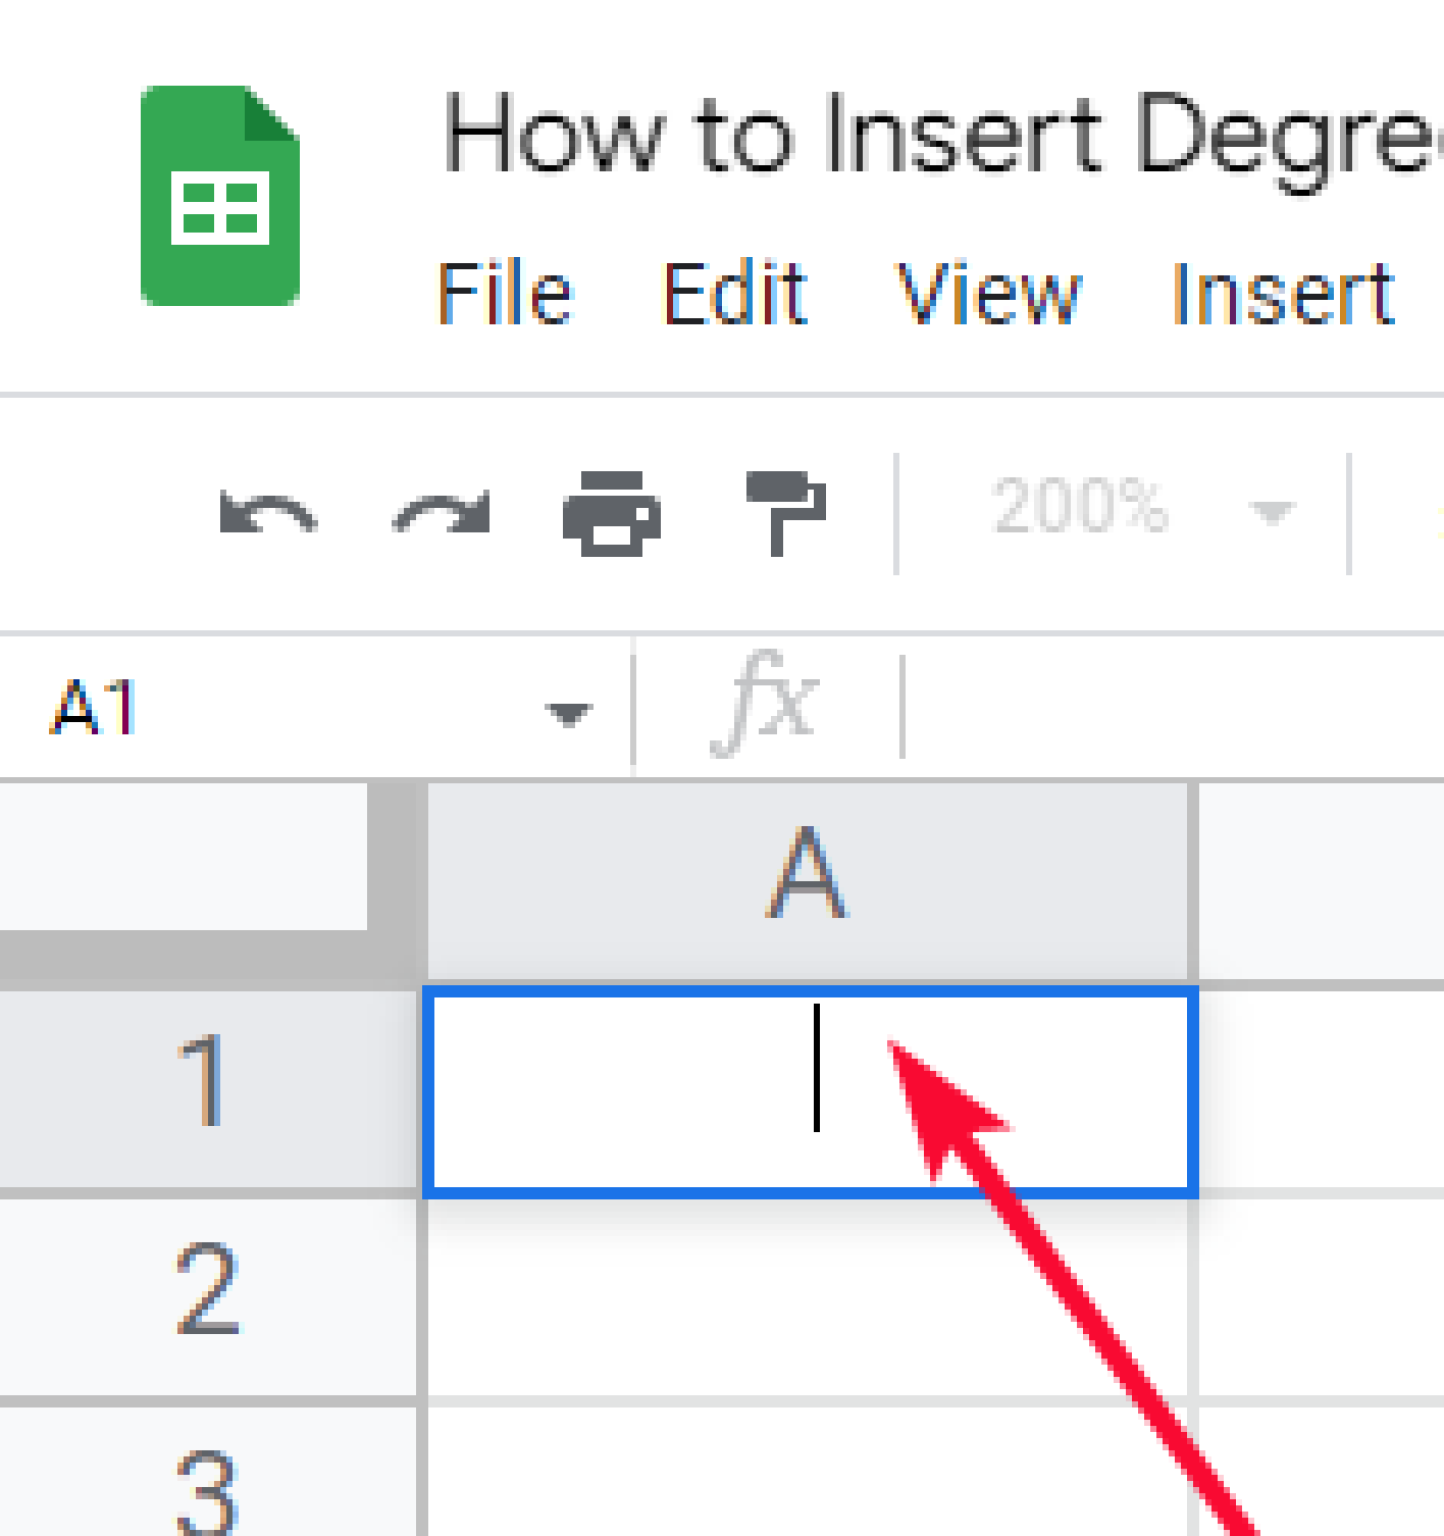Select row 3 header

tap(208, 1472)
